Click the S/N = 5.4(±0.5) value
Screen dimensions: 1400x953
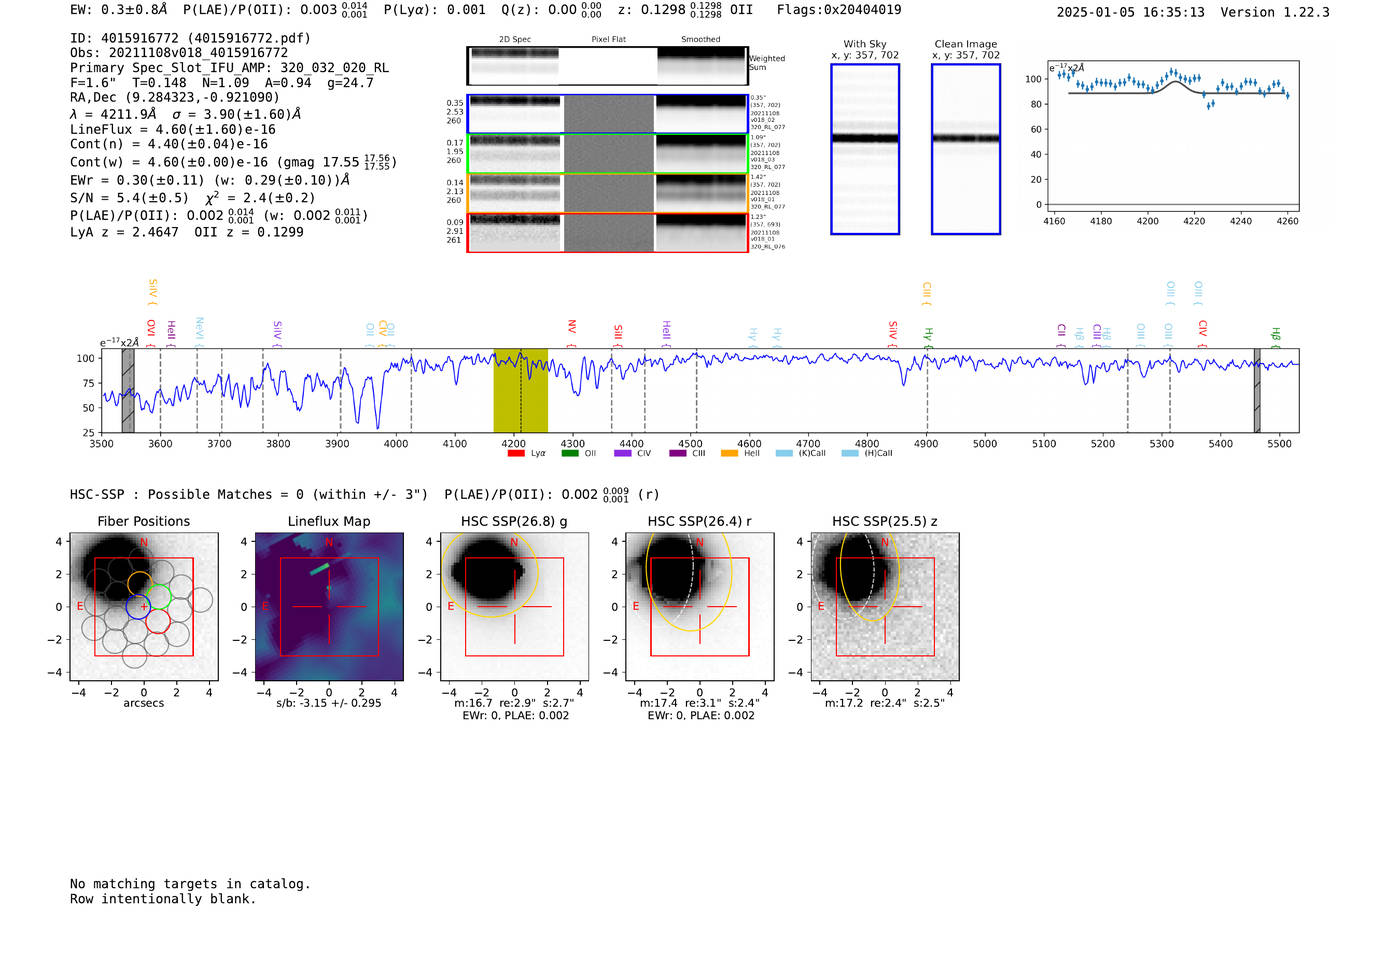[x=129, y=198]
